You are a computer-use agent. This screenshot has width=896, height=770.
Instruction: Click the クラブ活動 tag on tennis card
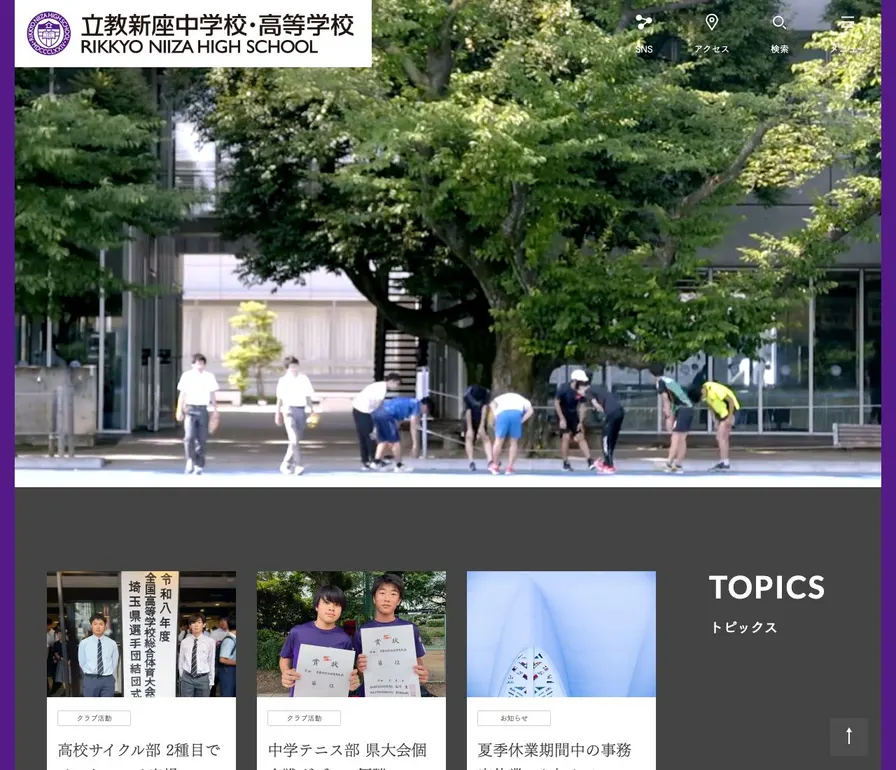pos(304,718)
